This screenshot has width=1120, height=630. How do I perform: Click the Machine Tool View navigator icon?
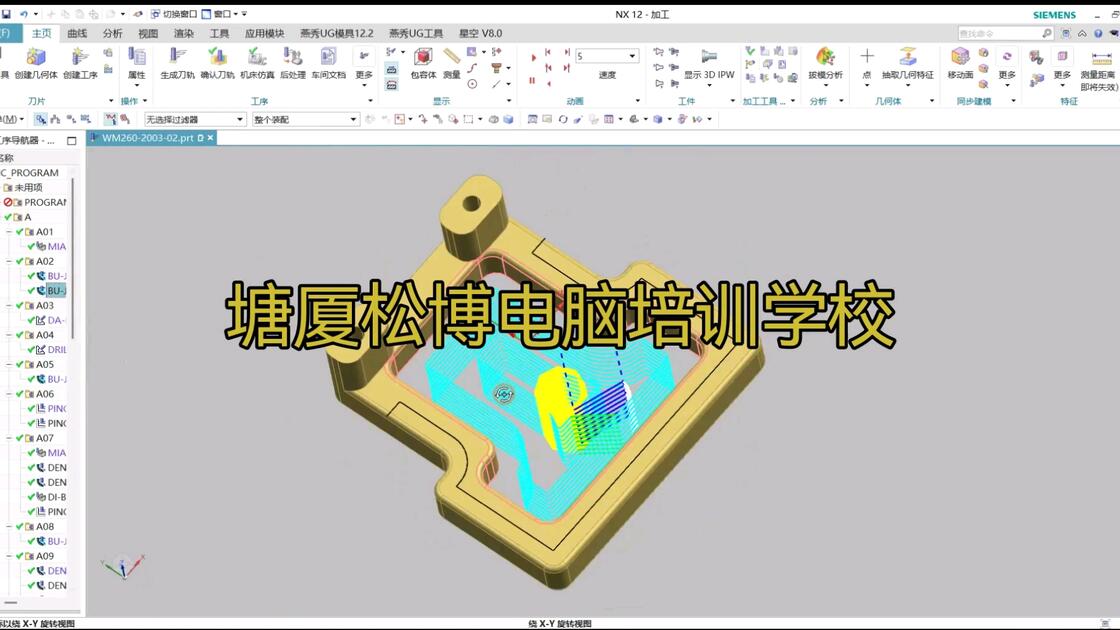[55, 119]
